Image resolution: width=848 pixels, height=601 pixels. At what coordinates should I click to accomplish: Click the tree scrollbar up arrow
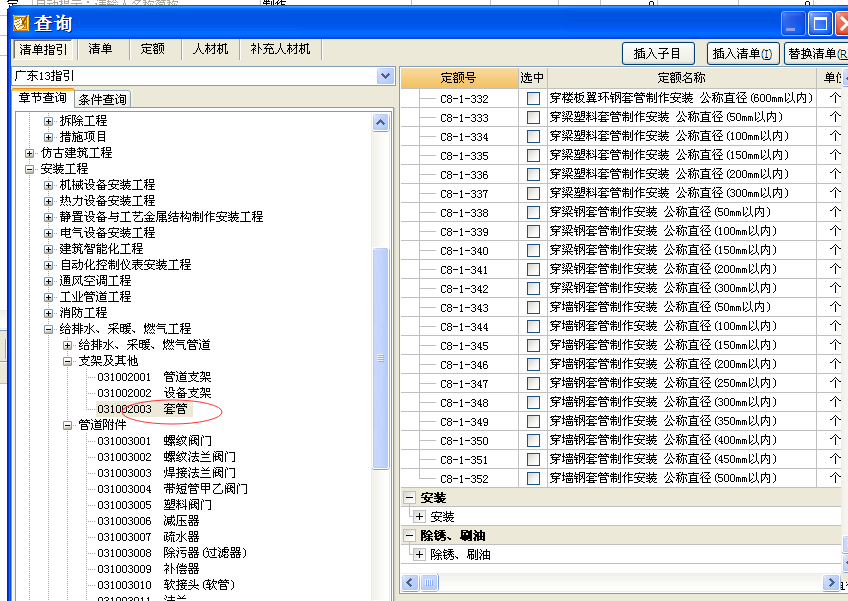(x=381, y=123)
